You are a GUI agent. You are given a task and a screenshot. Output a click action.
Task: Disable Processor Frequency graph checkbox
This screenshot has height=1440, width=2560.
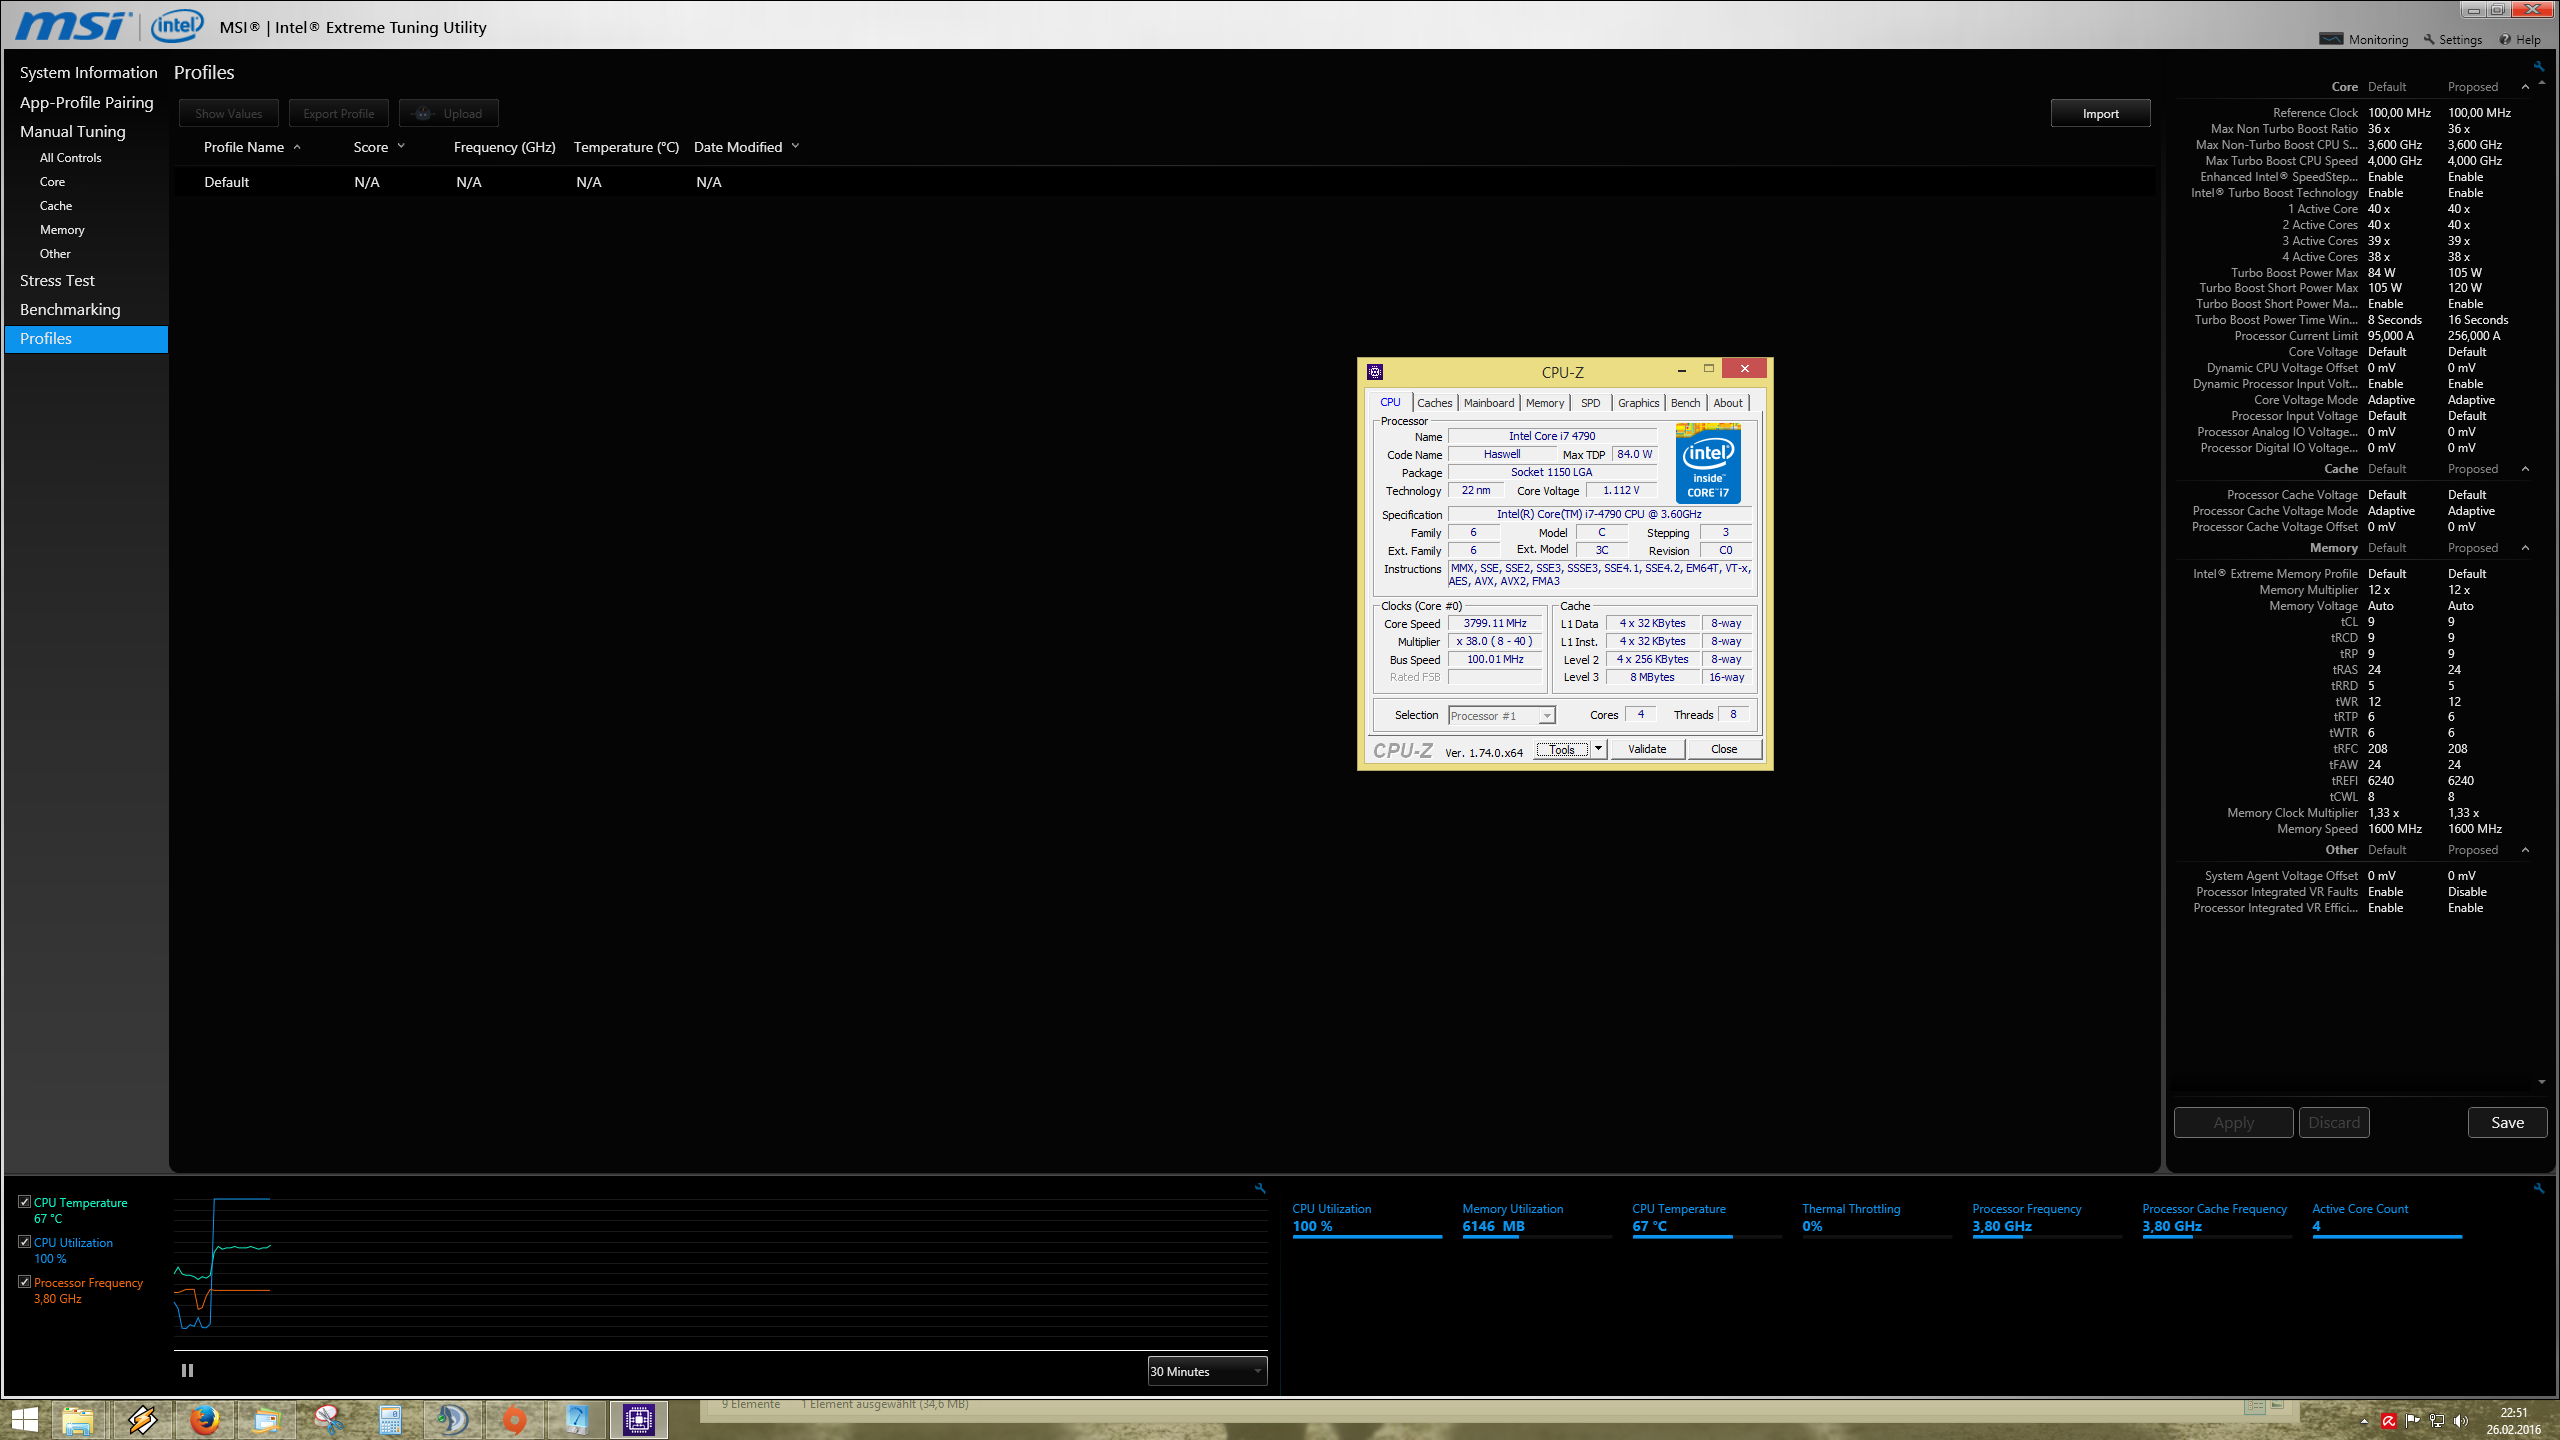(x=25, y=1282)
